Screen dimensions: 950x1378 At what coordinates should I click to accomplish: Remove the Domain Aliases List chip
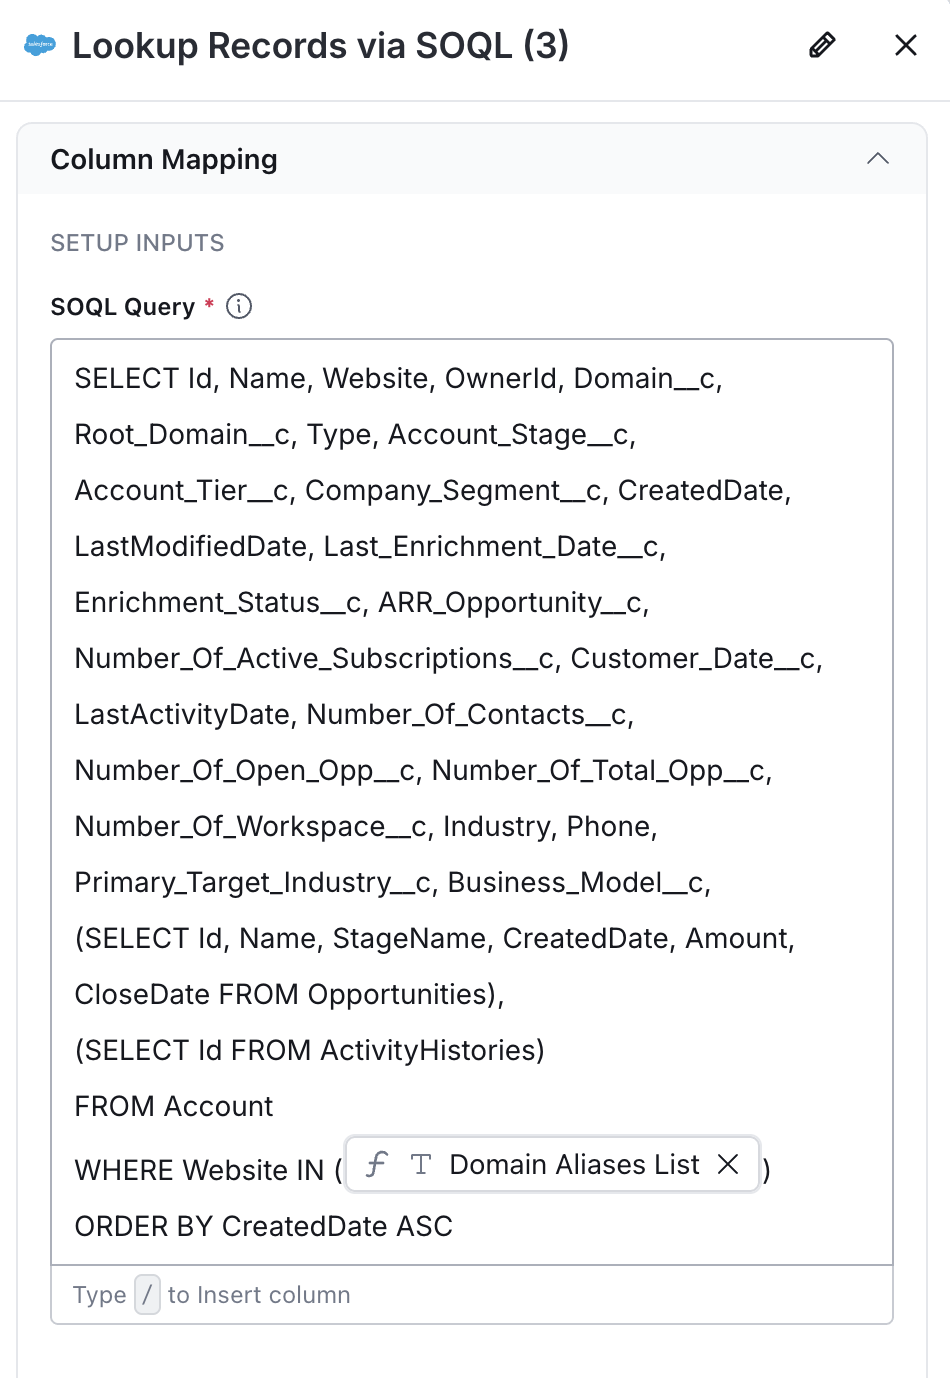(728, 1164)
